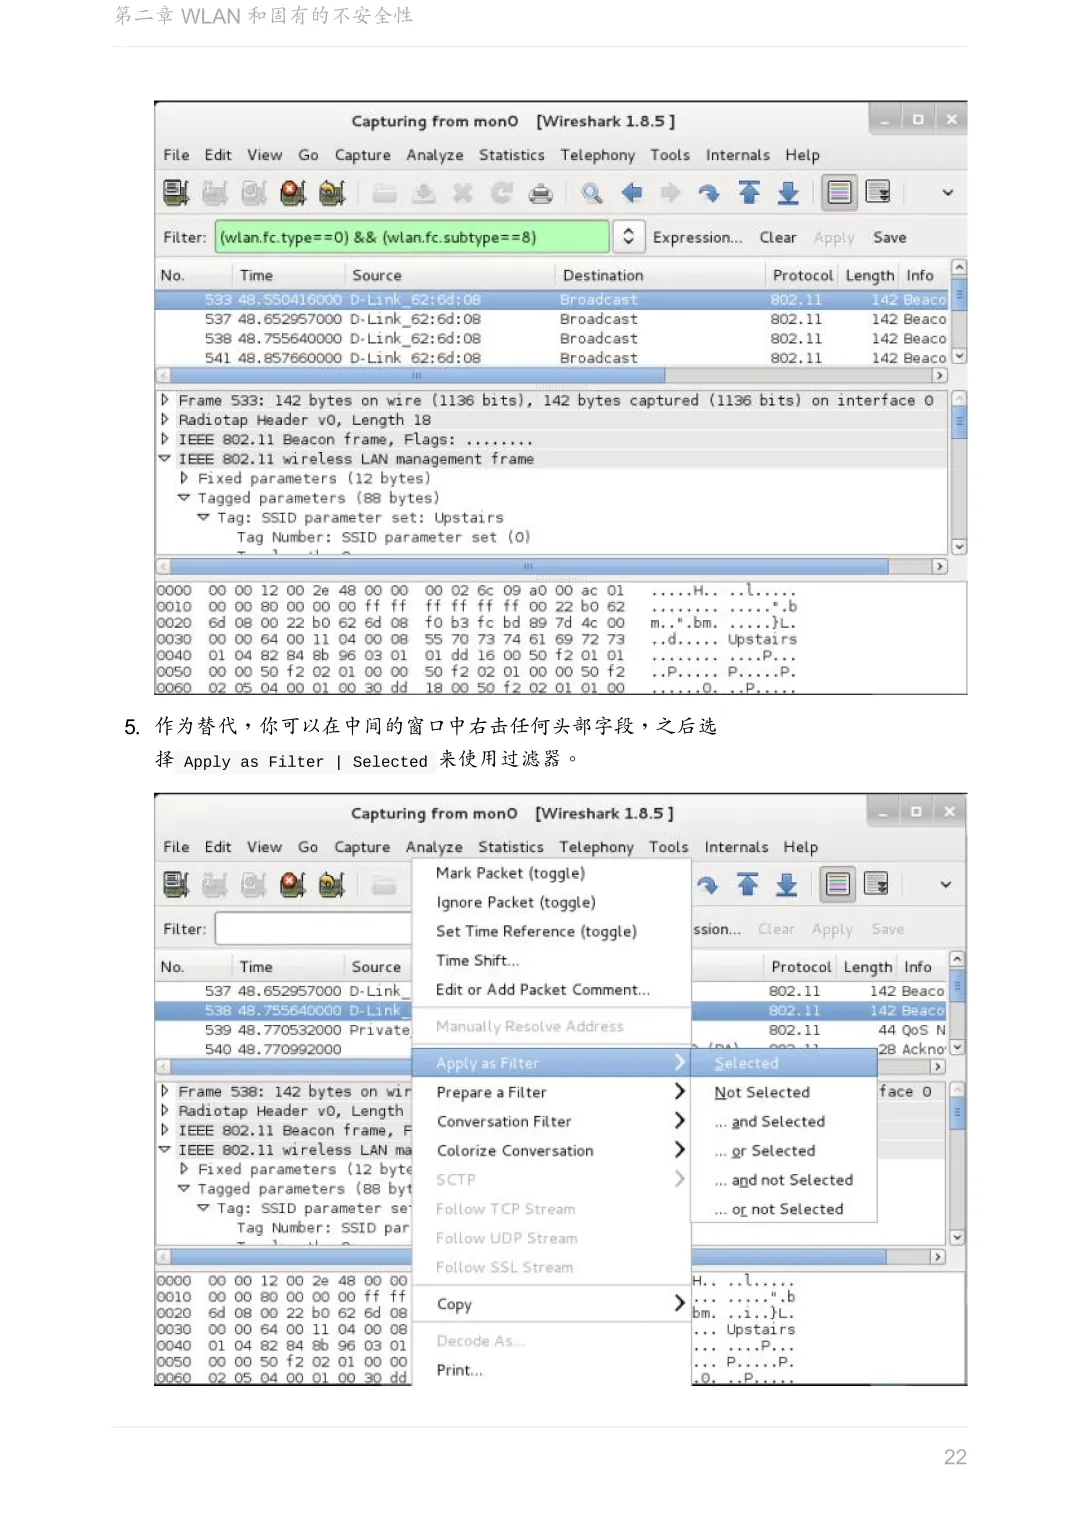This screenshot has height=1527, width=1080.
Task: Jump to last packet icon in upper toolbar
Action: click(x=788, y=192)
